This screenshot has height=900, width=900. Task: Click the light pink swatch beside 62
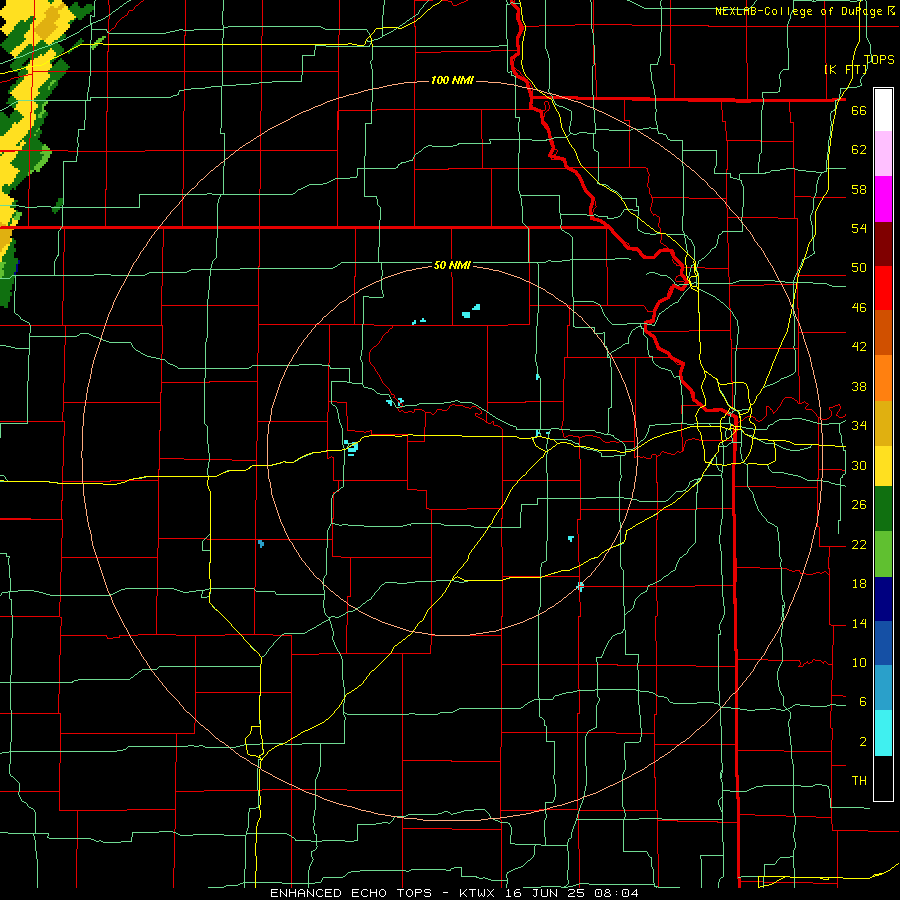click(883, 153)
